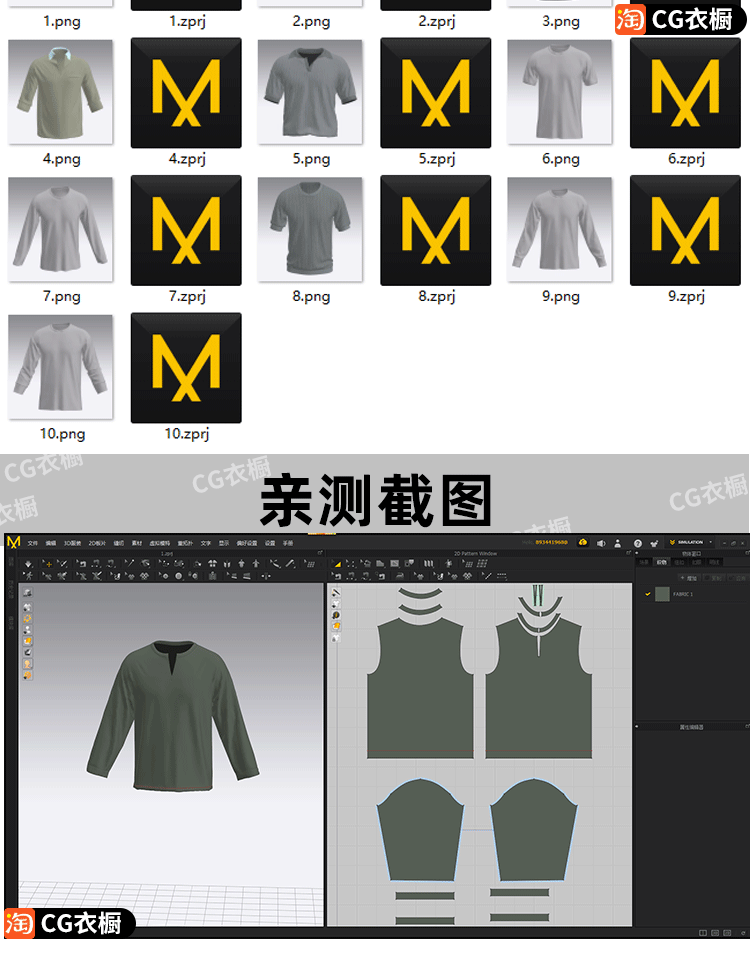The width and height of the screenshot is (750, 960).
Task: Open the SIMULATION mode dropdown
Action: coord(691,542)
